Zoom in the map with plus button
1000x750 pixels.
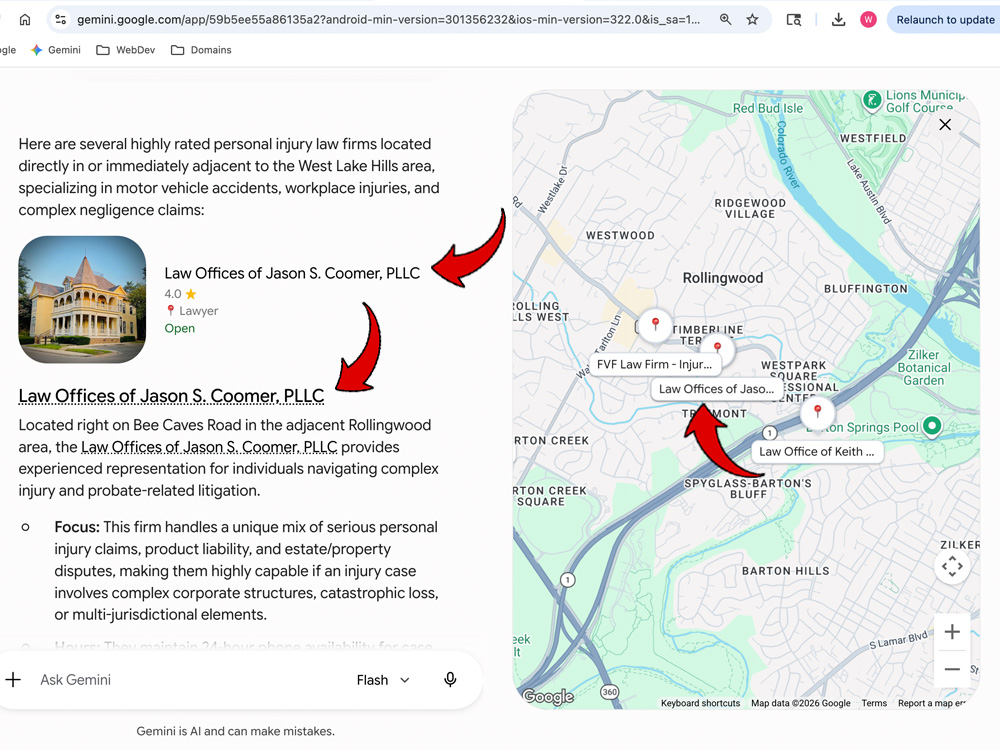(952, 632)
